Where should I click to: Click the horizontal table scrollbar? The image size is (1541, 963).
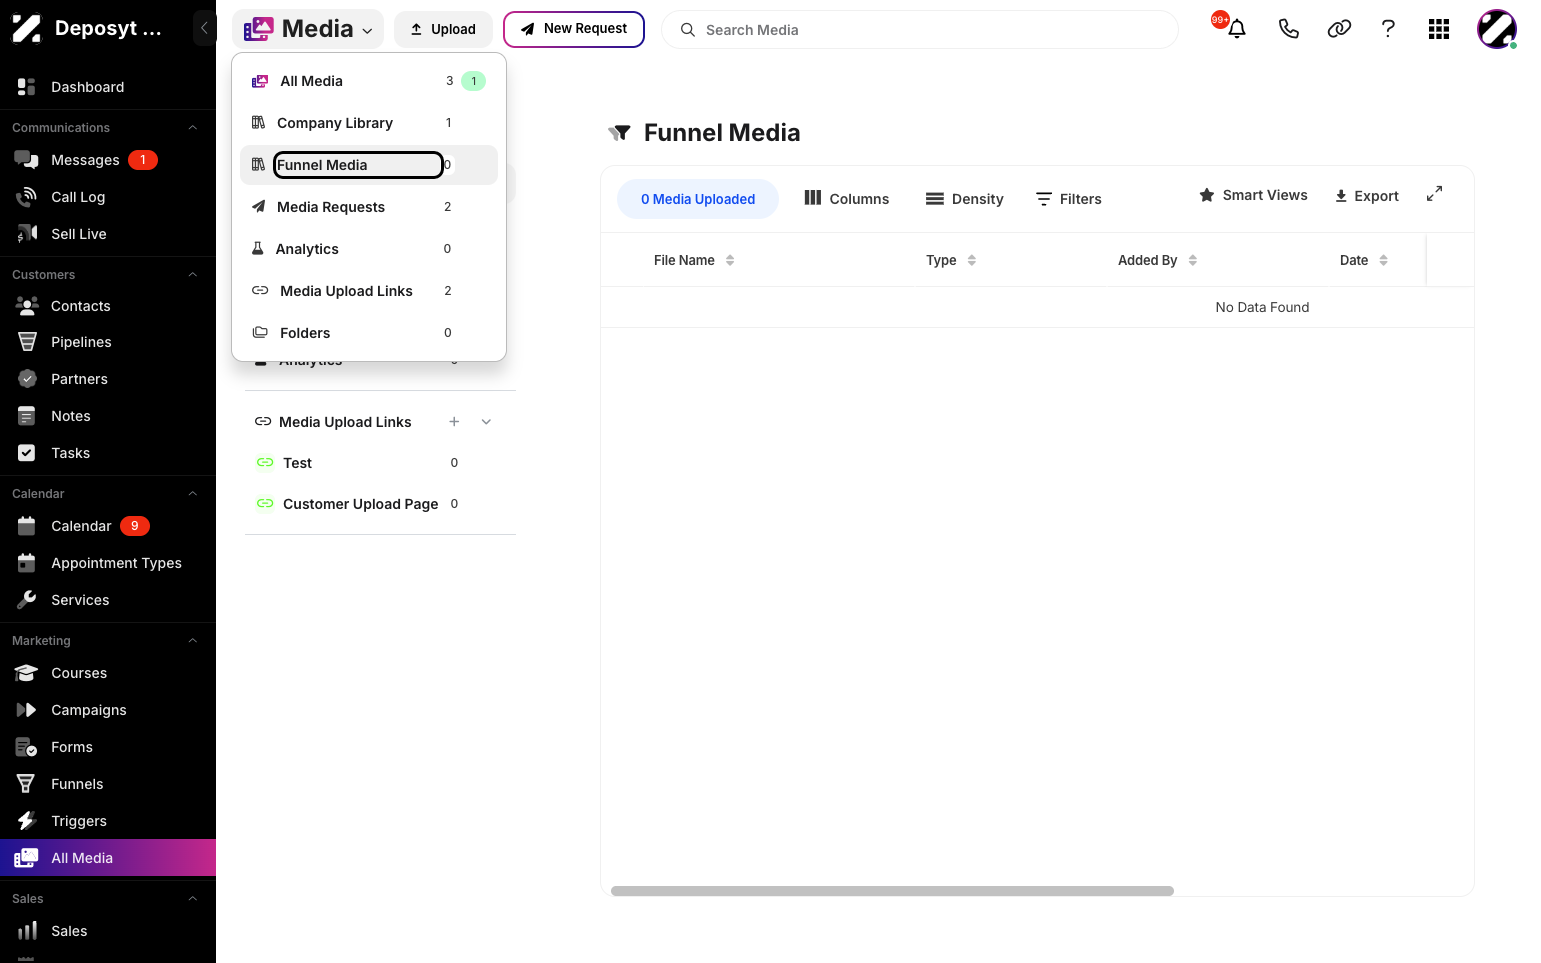tap(892, 891)
